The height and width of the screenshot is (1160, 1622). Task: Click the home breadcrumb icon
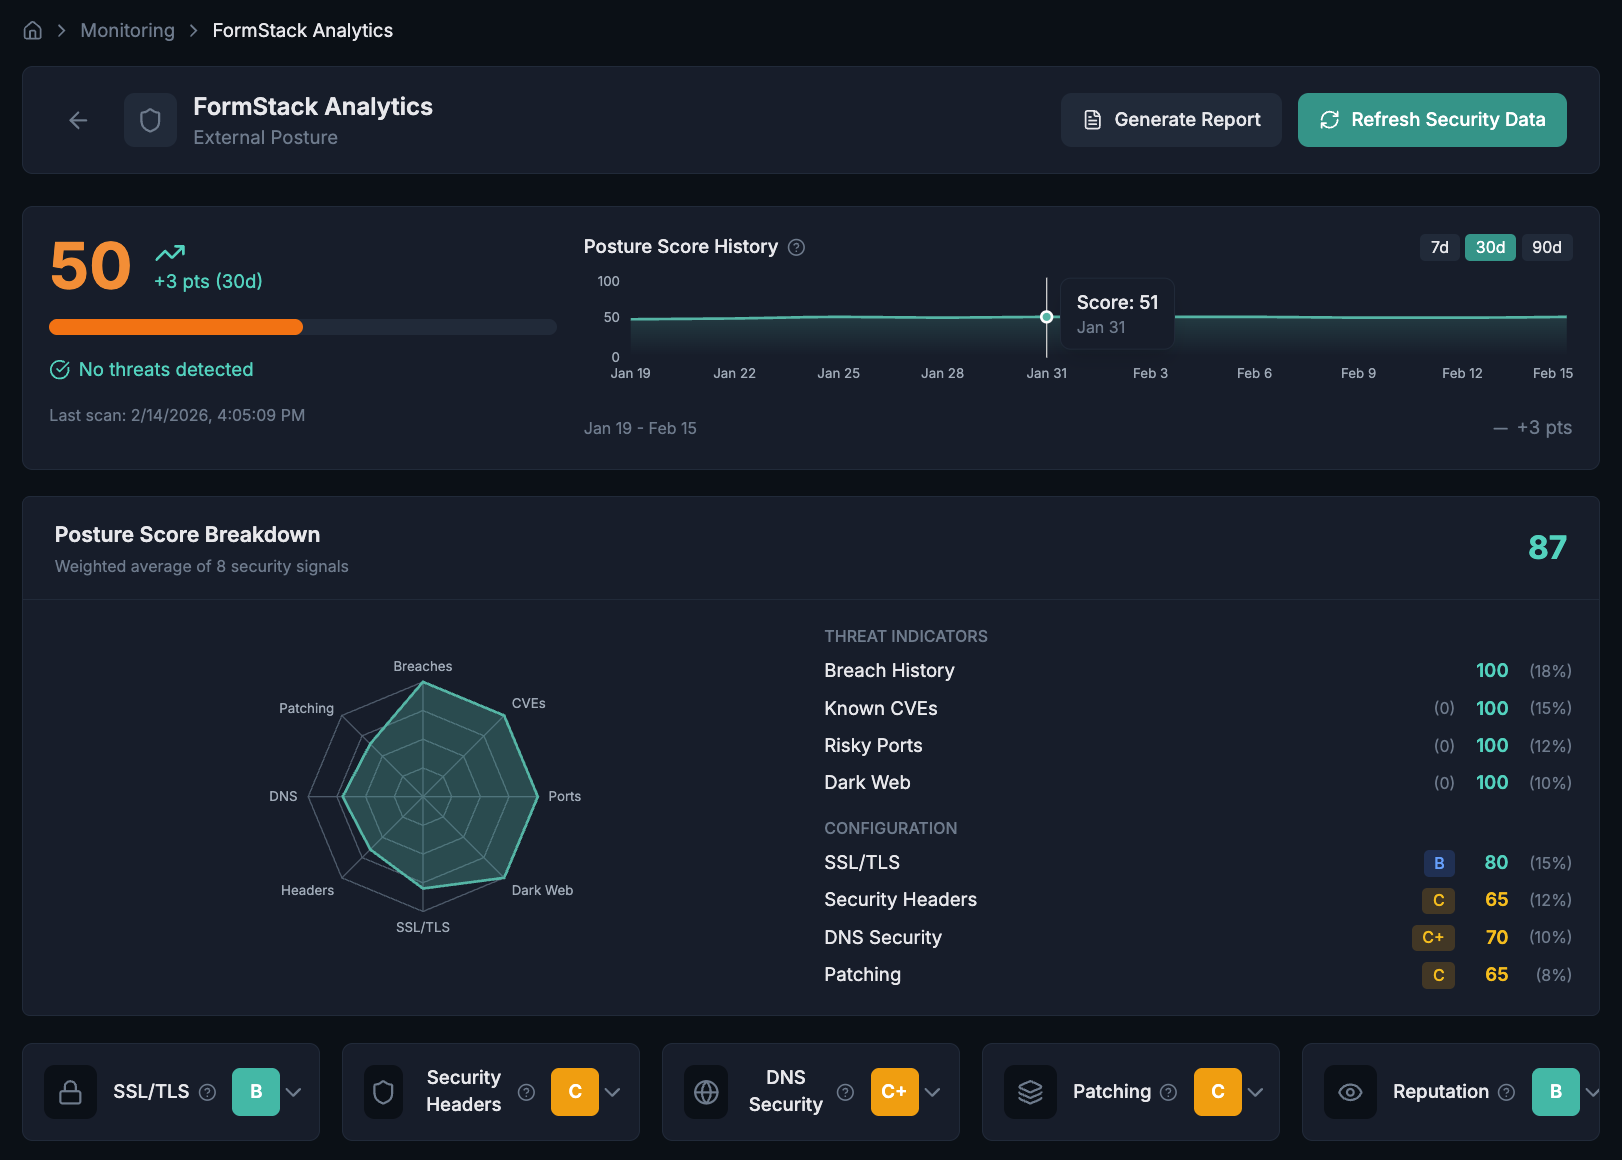click(x=31, y=30)
